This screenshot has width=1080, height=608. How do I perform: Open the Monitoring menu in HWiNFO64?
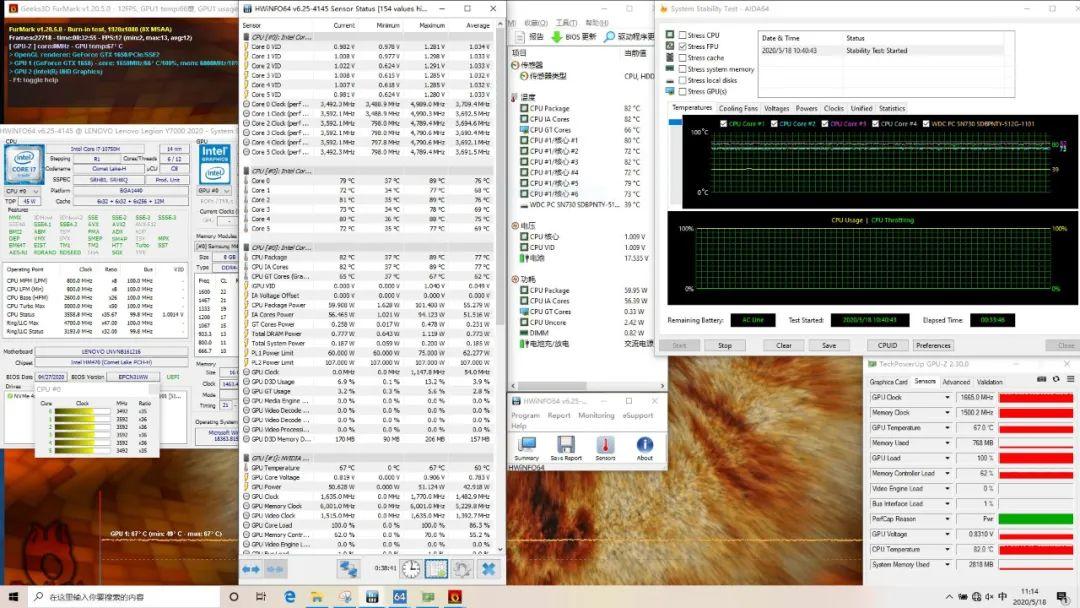click(x=596, y=415)
